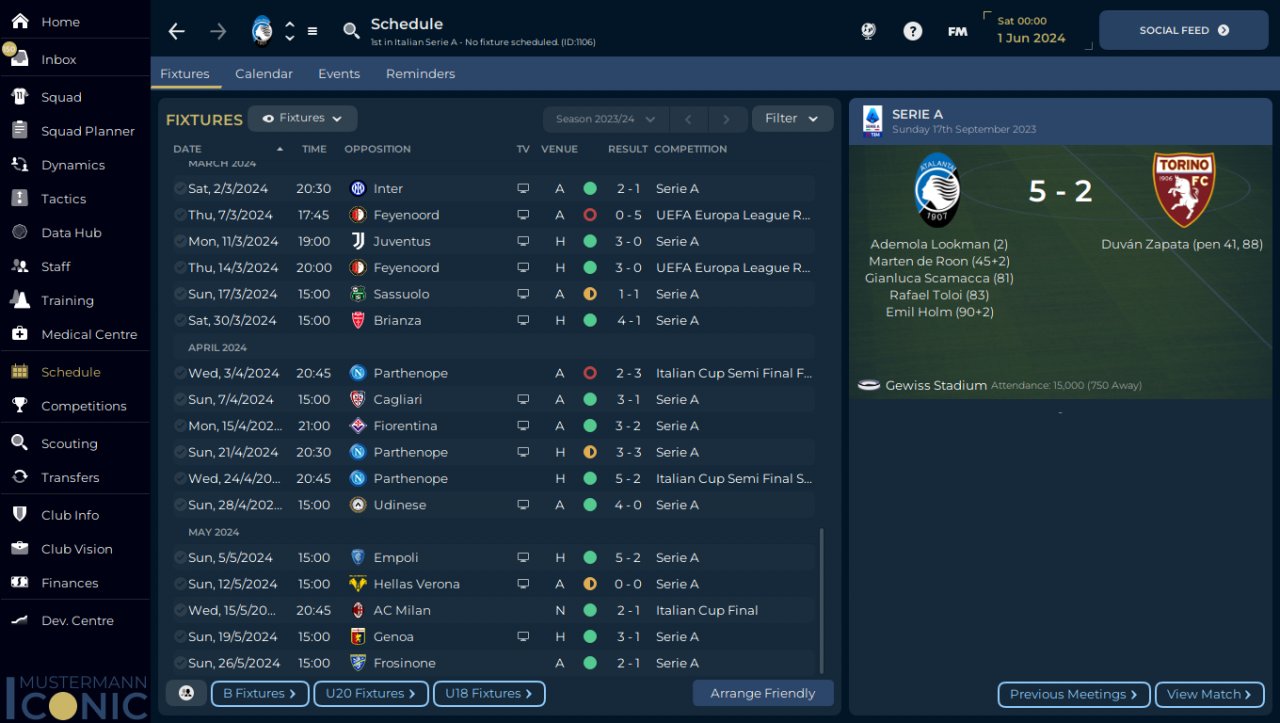Open the Dev. Centre icon
The height and width of the screenshot is (723, 1280).
[x=19, y=620]
